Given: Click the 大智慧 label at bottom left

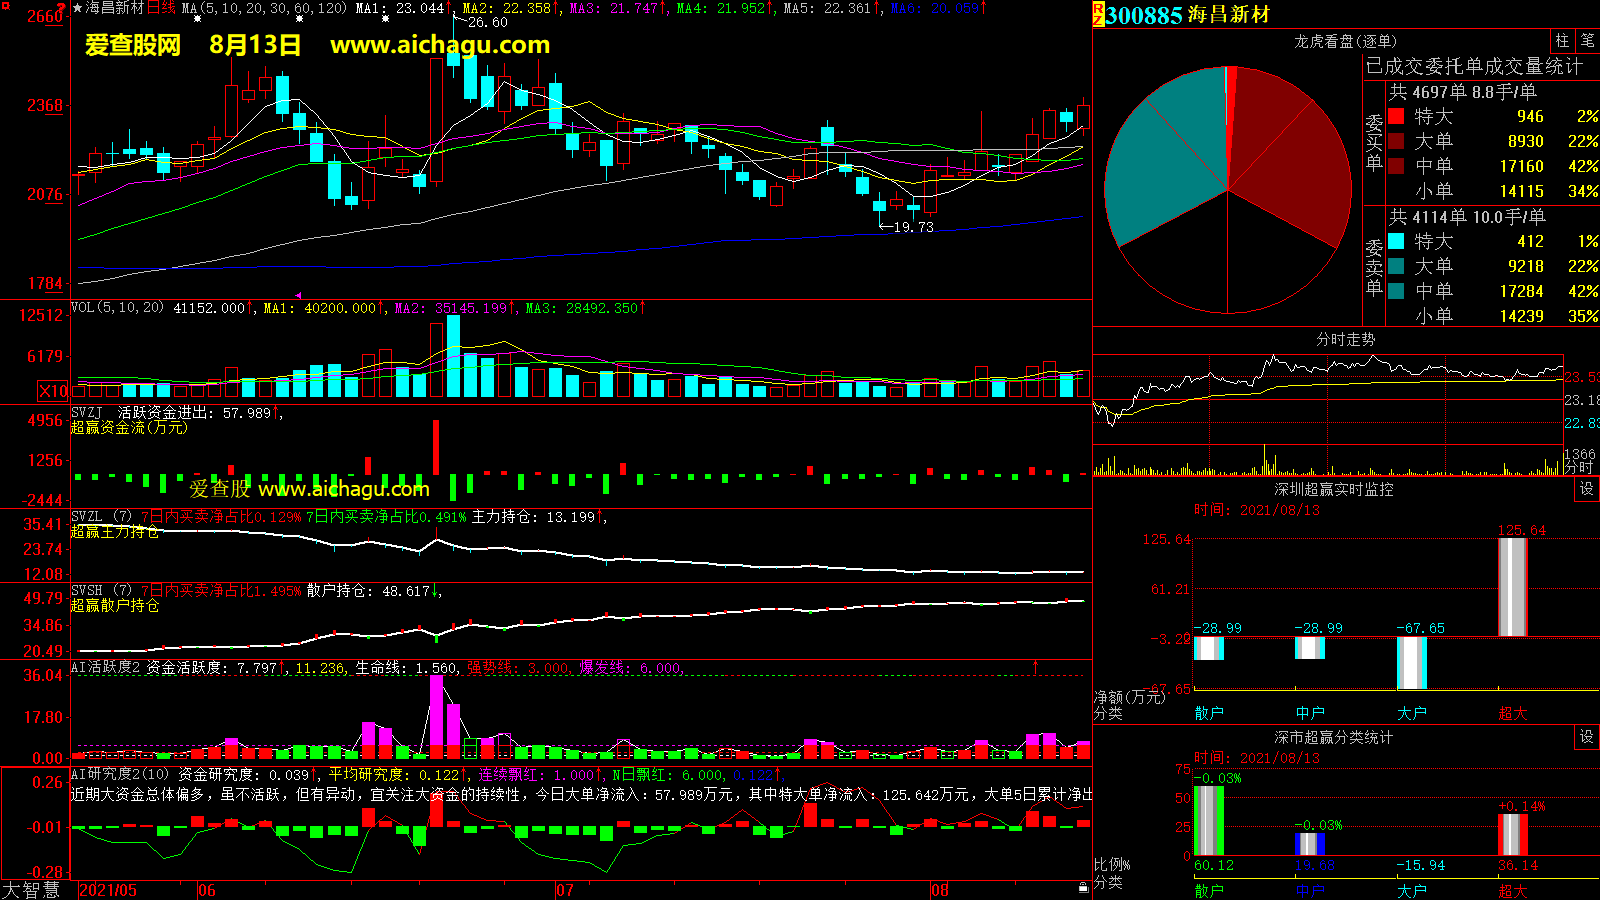Looking at the screenshot, I should 31,890.
